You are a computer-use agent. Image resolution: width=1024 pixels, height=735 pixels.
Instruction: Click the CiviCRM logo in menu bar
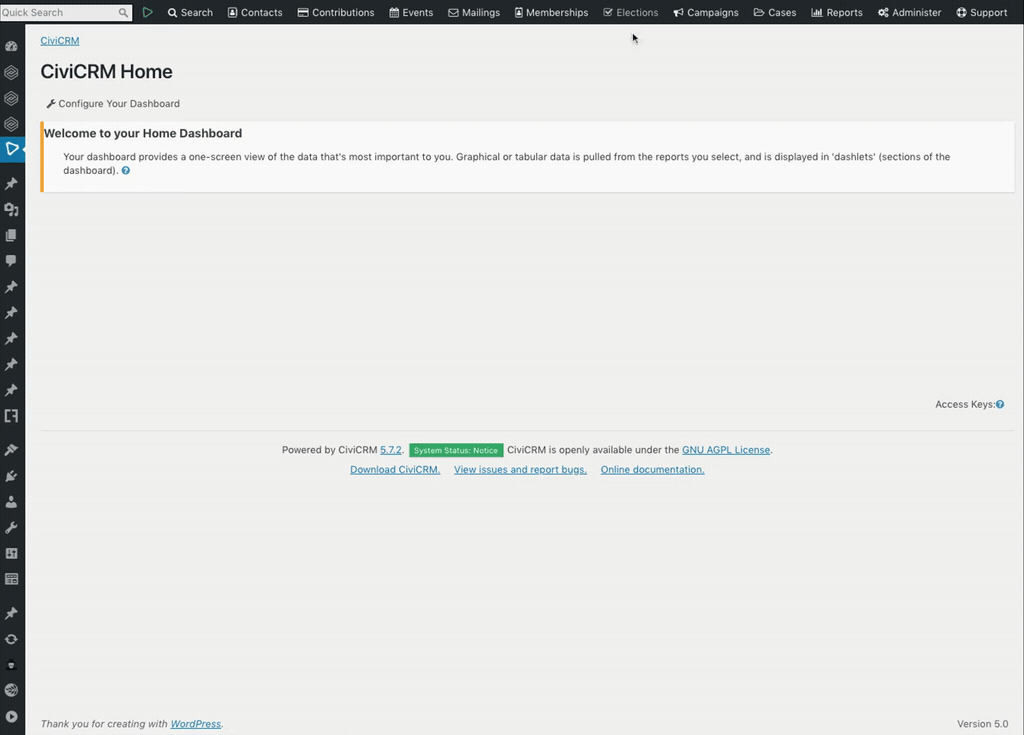click(x=148, y=13)
